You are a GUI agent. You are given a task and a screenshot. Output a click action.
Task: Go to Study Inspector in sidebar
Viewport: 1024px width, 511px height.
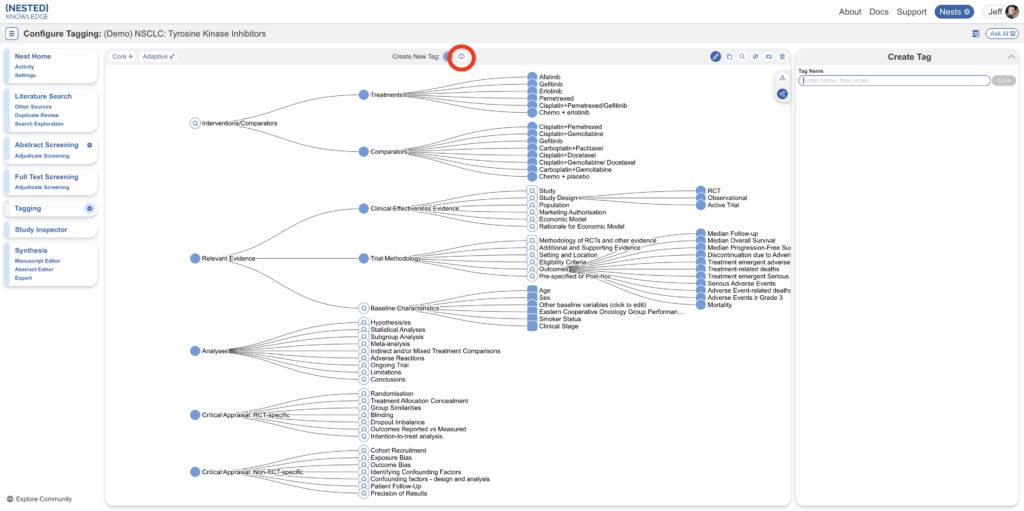point(41,230)
